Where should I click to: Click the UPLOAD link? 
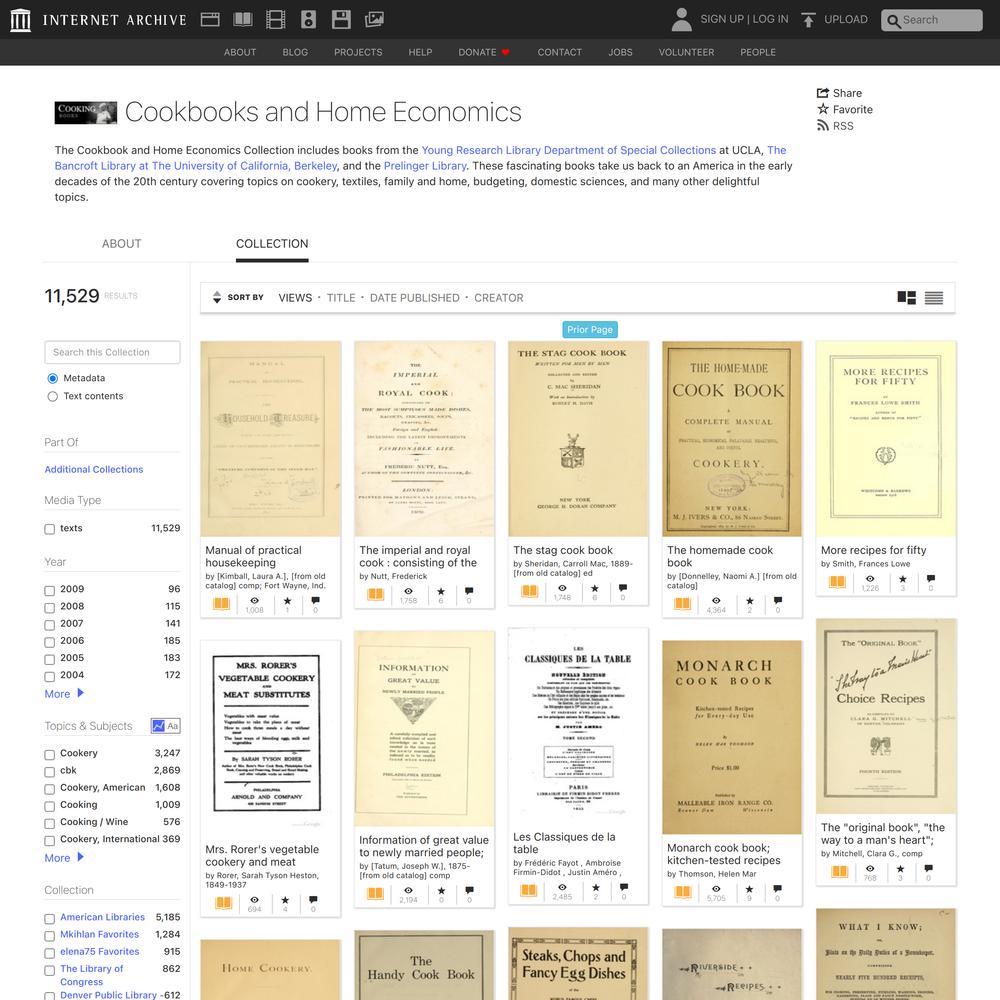[846, 19]
